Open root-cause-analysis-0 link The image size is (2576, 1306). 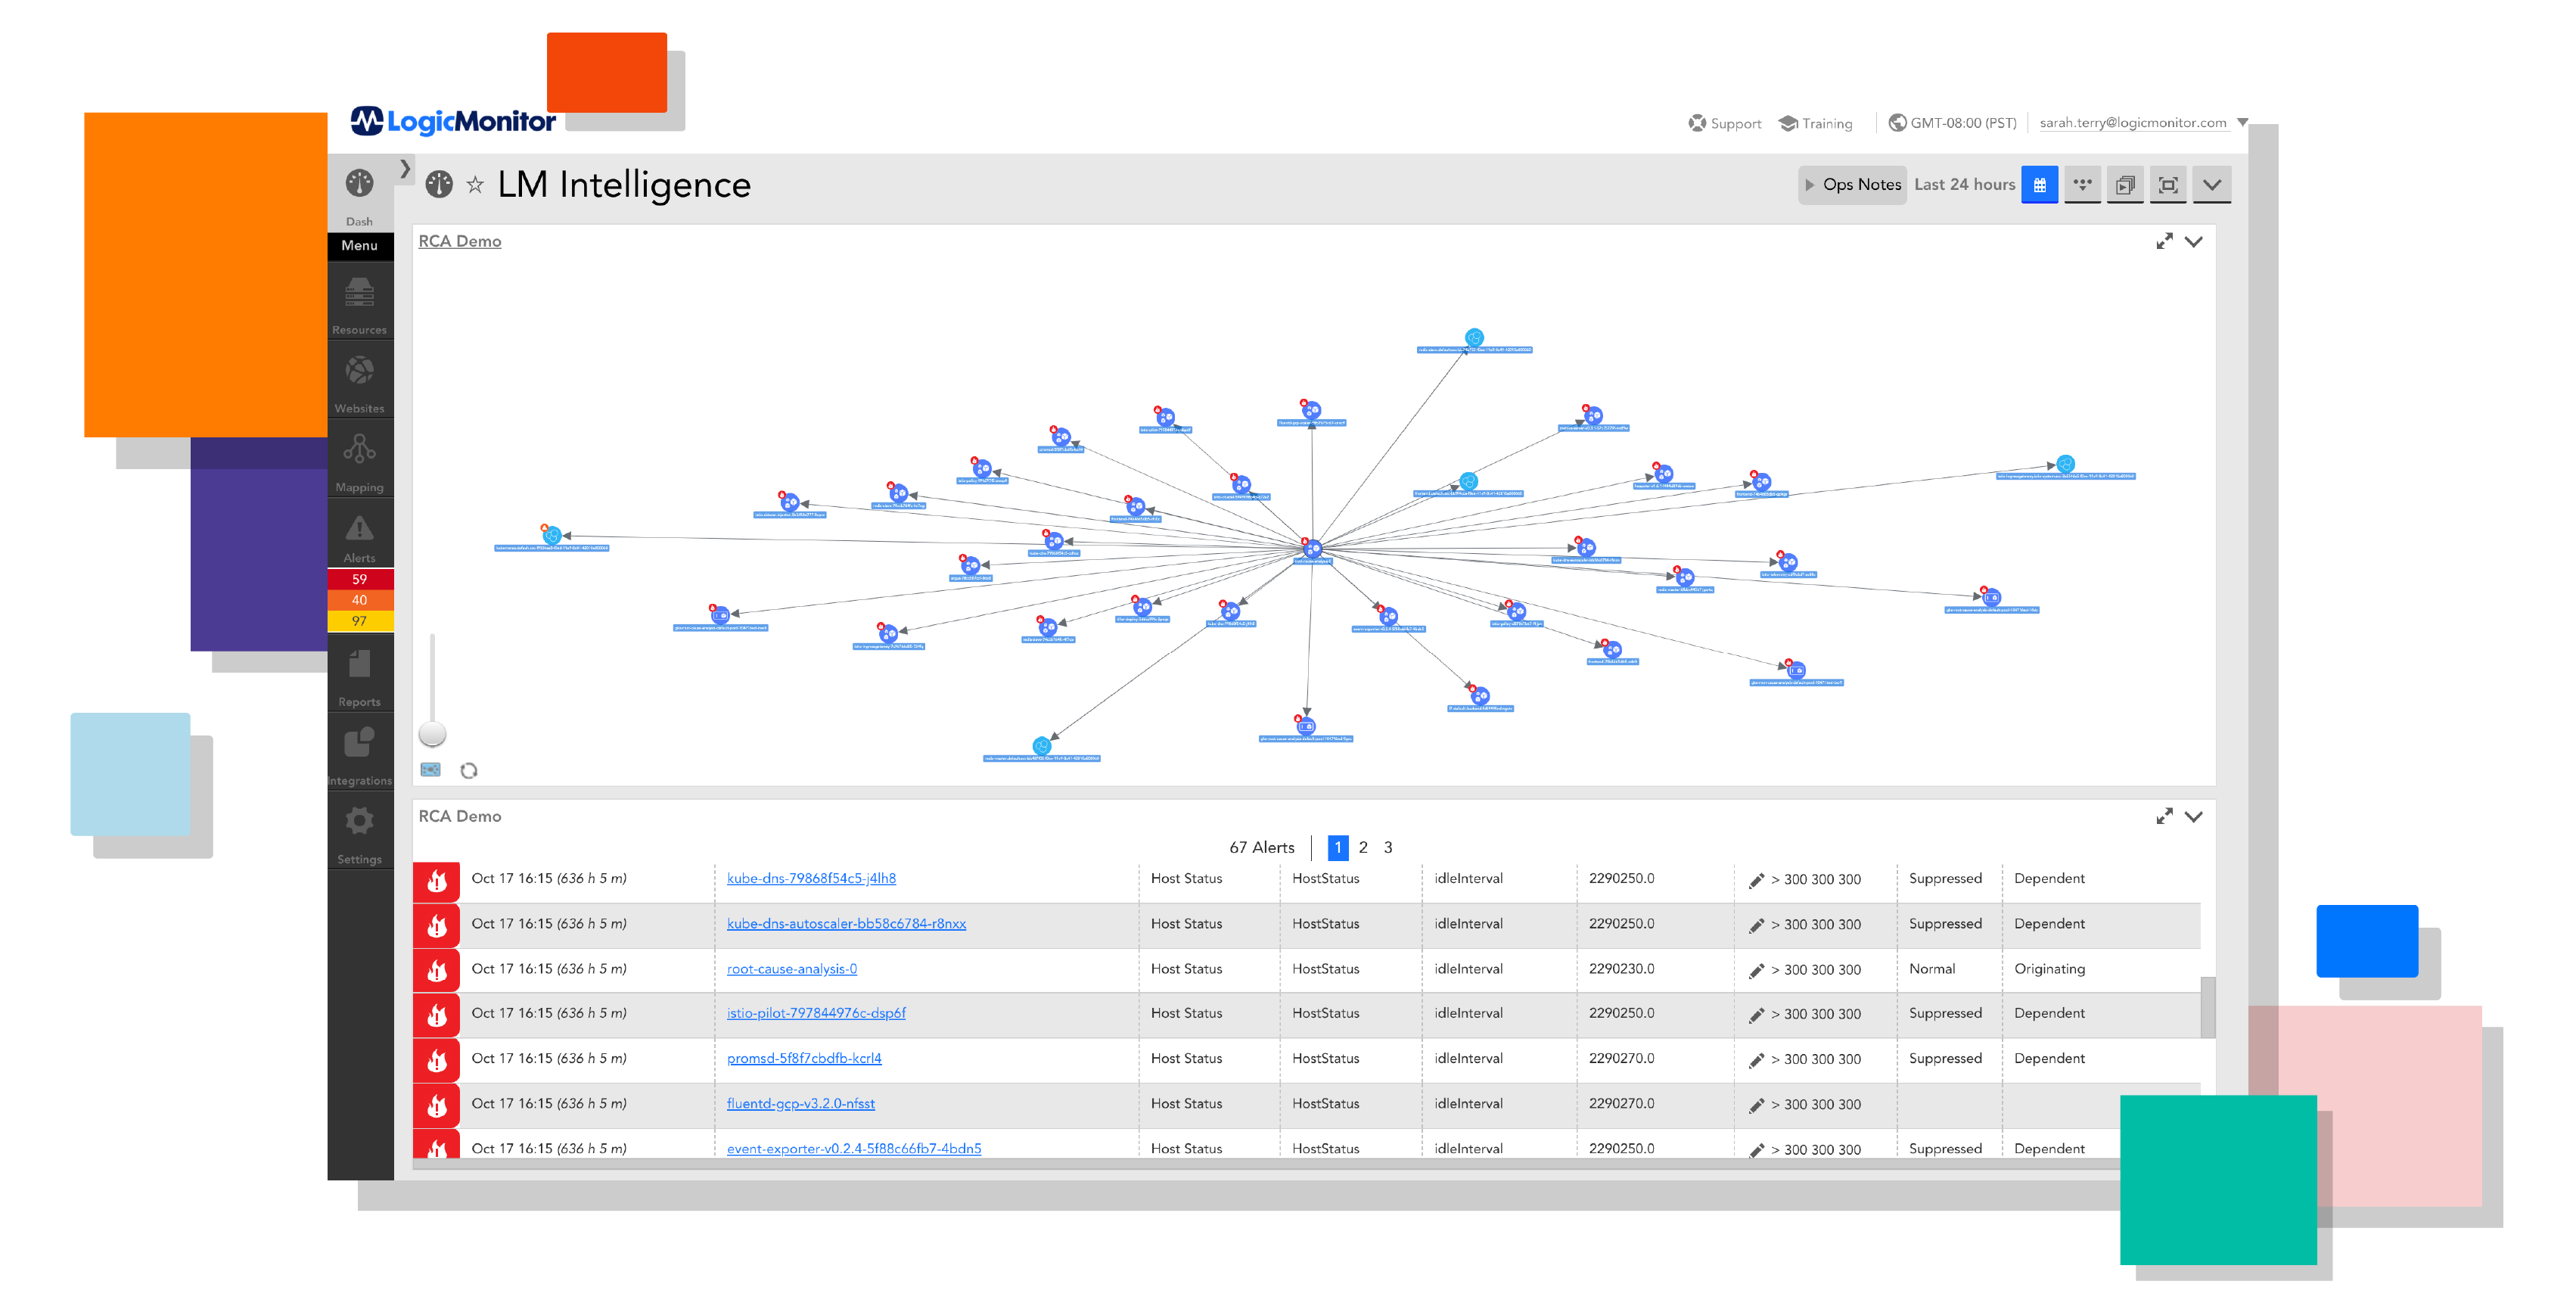791,968
